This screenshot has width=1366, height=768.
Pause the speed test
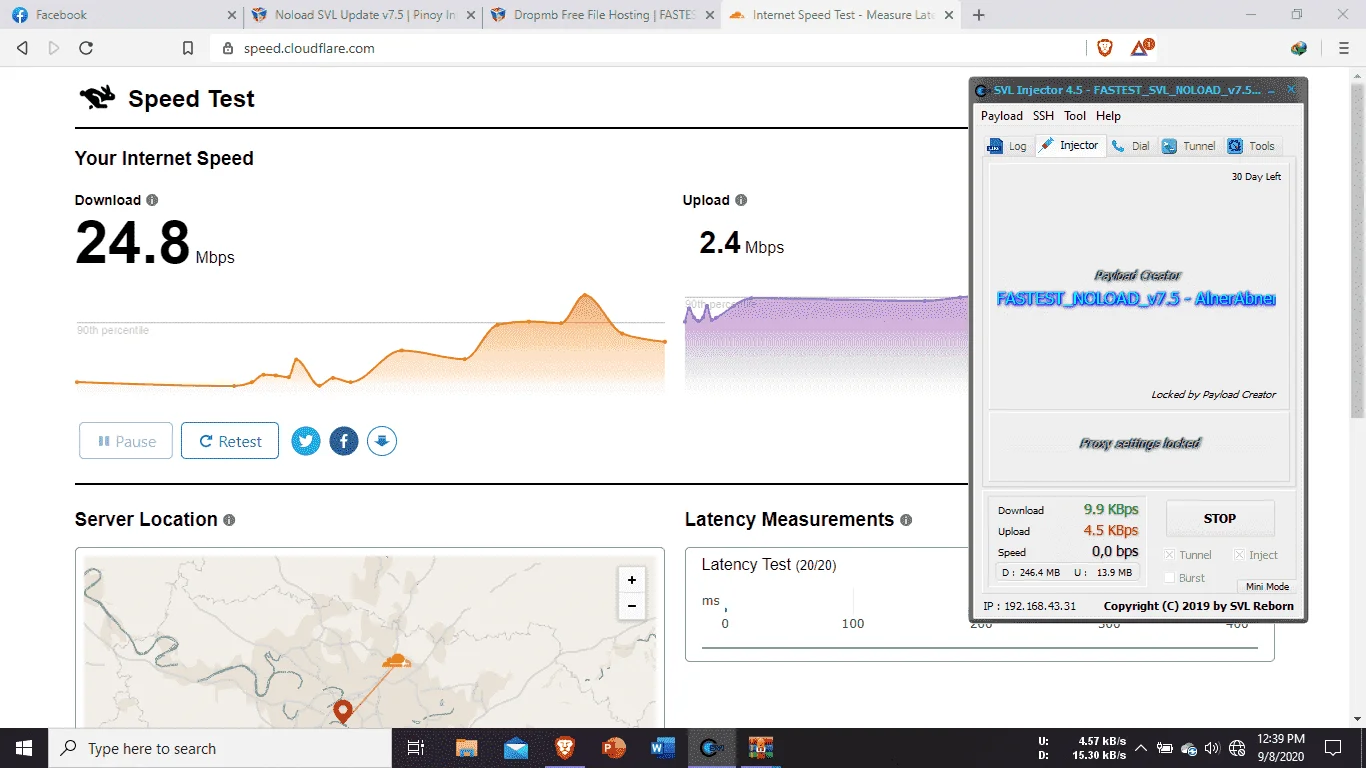tap(126, 441)
